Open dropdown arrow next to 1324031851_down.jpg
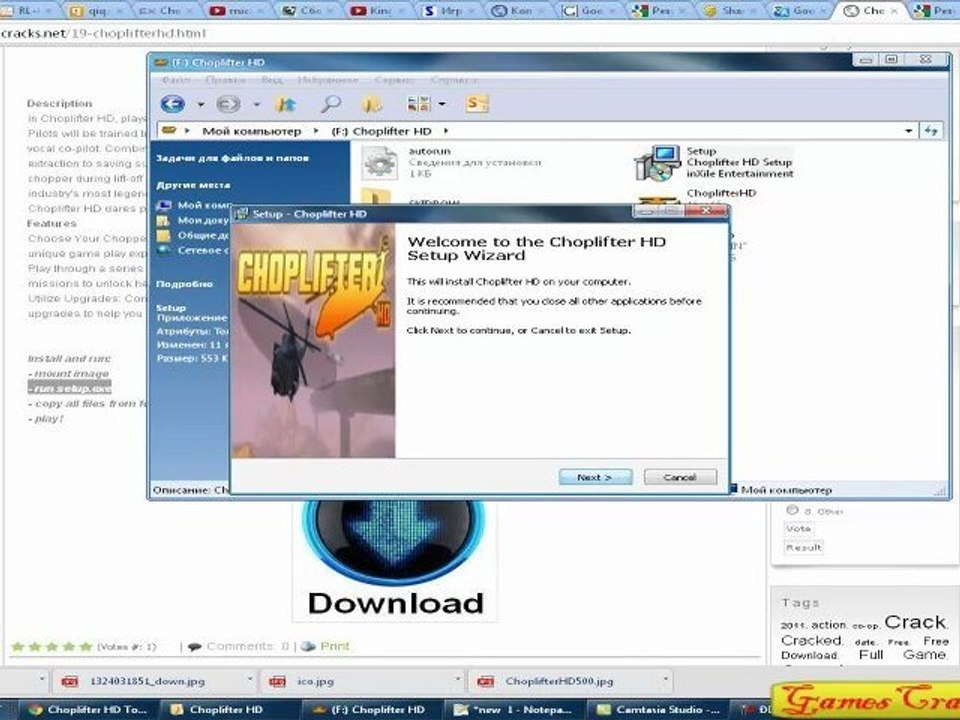960x720 pixels. [249, 680]
